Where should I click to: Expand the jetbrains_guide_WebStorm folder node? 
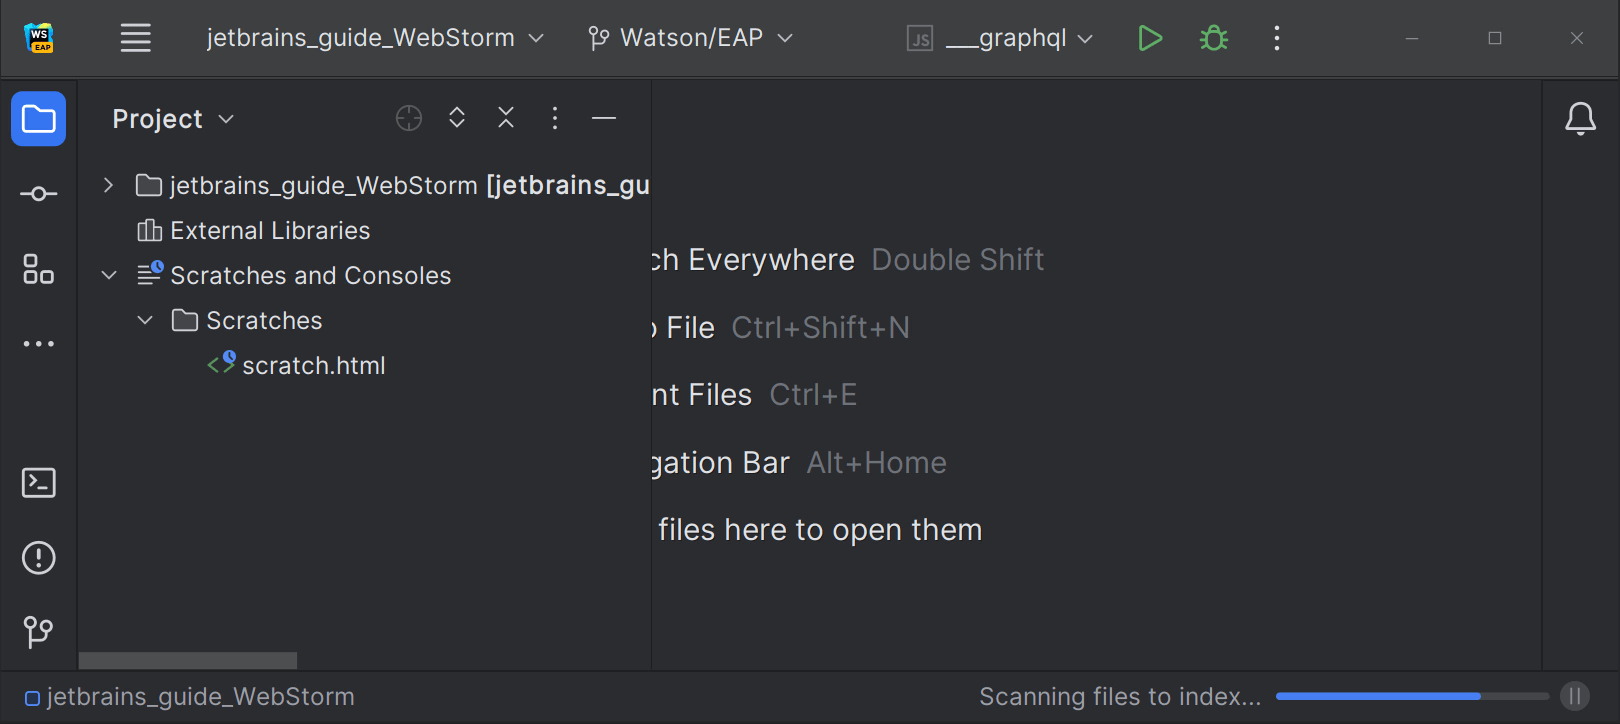tap(108, 185)
